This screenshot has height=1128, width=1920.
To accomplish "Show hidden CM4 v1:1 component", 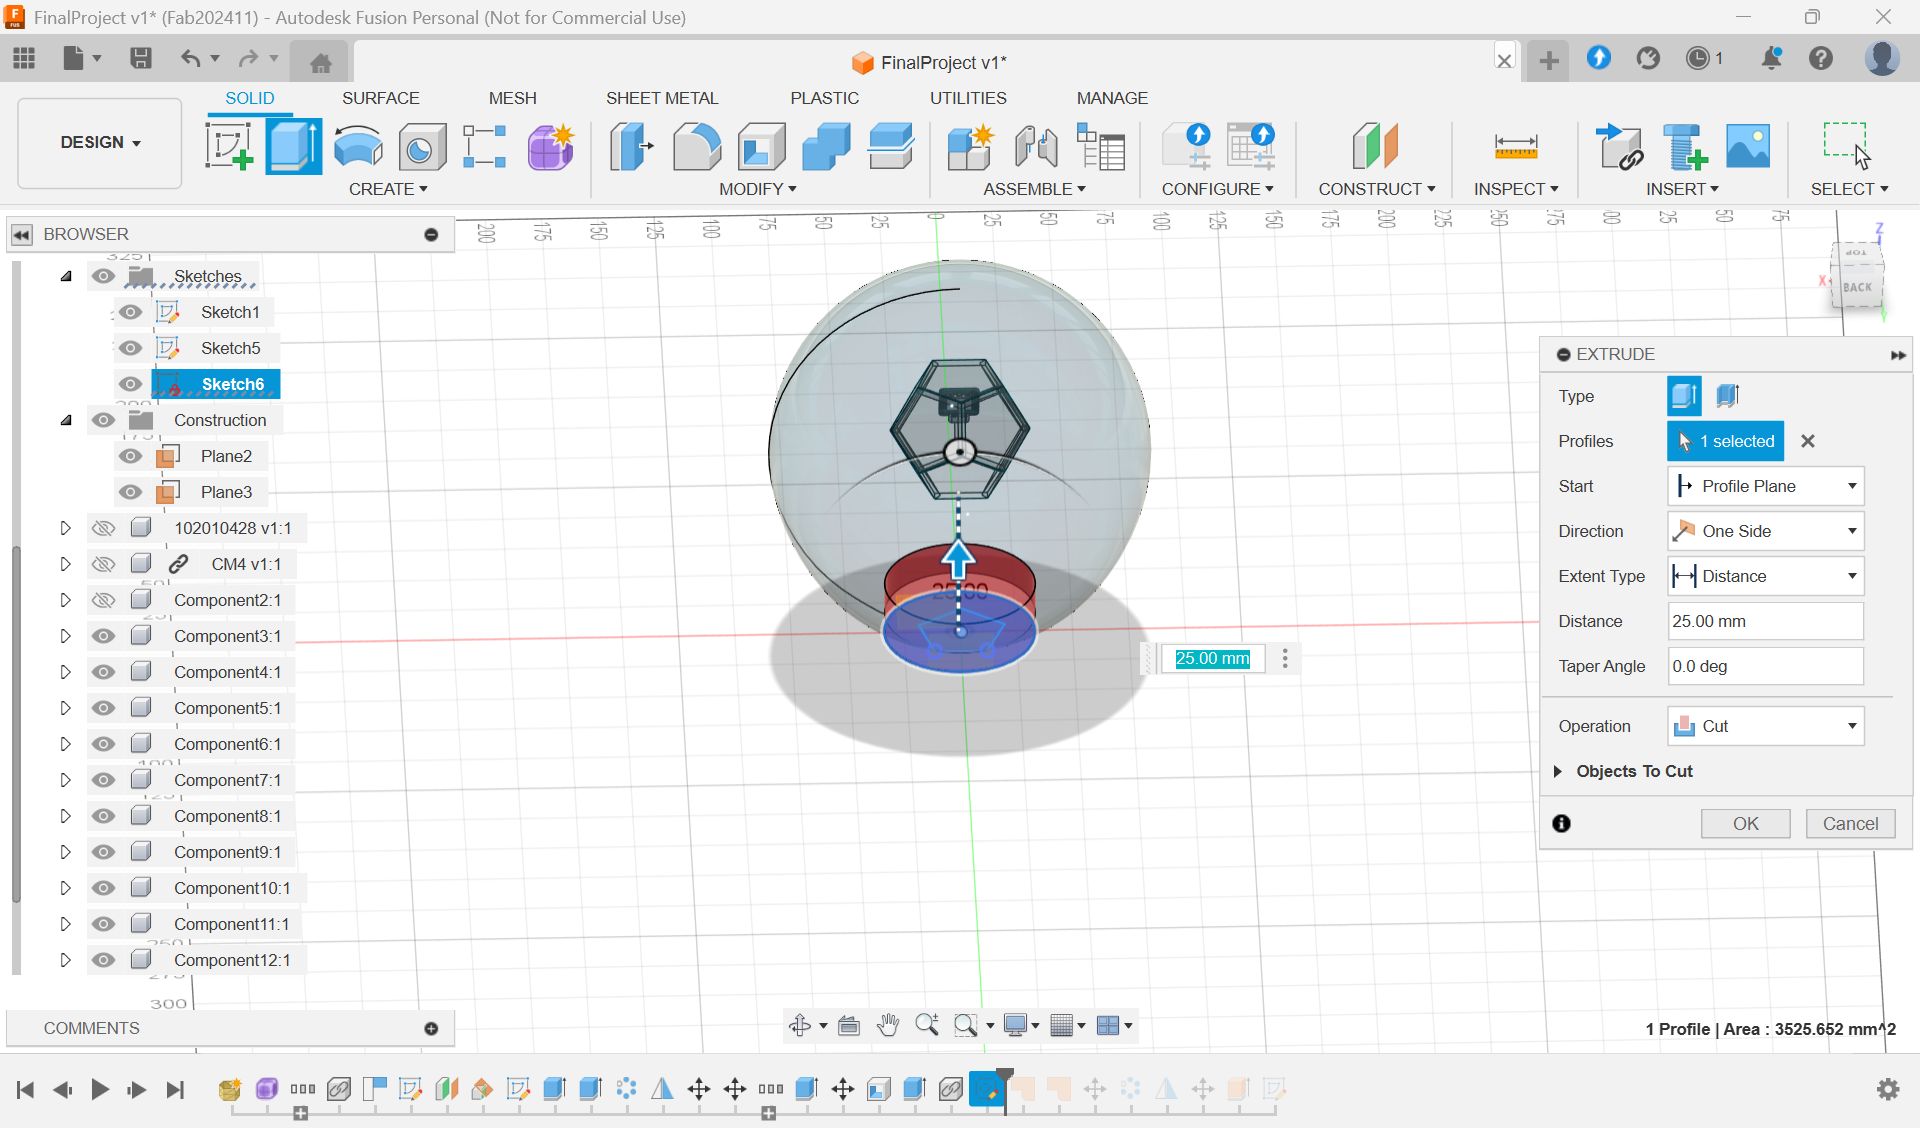I will pyautogui.click(x=103, y=564).
